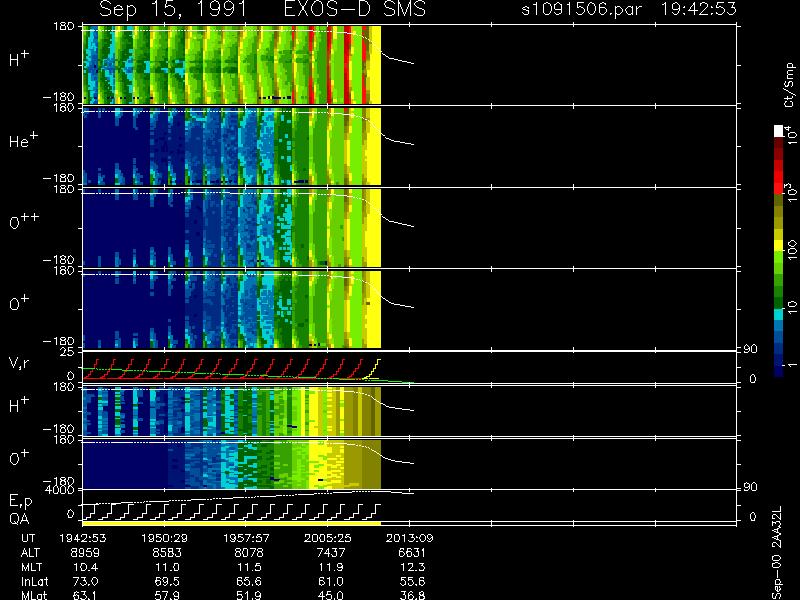The width and height of the screenshot is (800, 600).
Task: Click the vertical "Sep-00 2AA32L" stamp text
Action: [777, 553]
